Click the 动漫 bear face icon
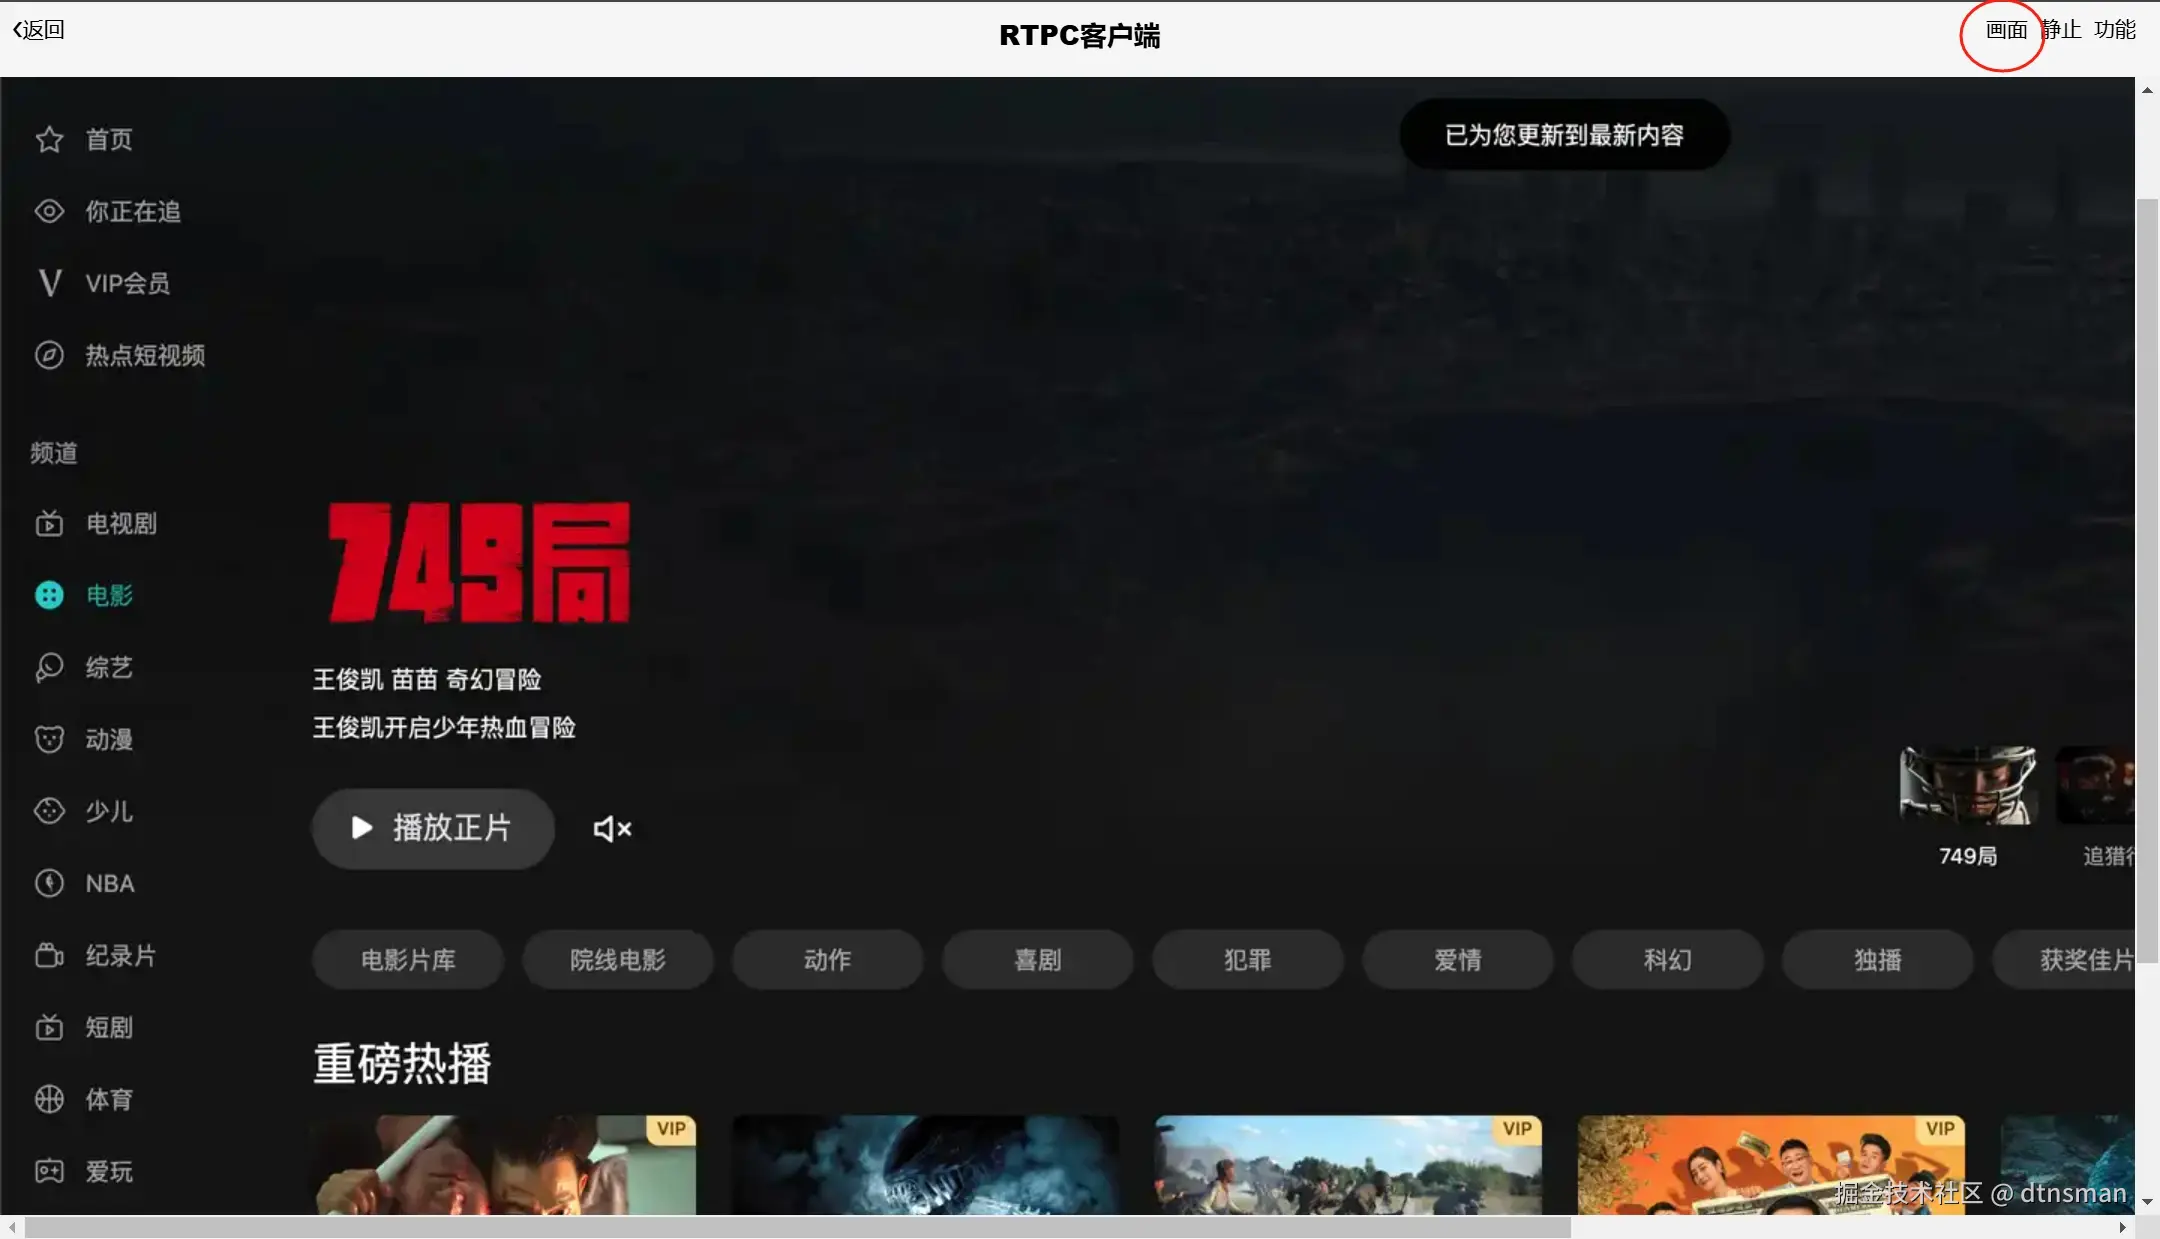 click(49, 739)
